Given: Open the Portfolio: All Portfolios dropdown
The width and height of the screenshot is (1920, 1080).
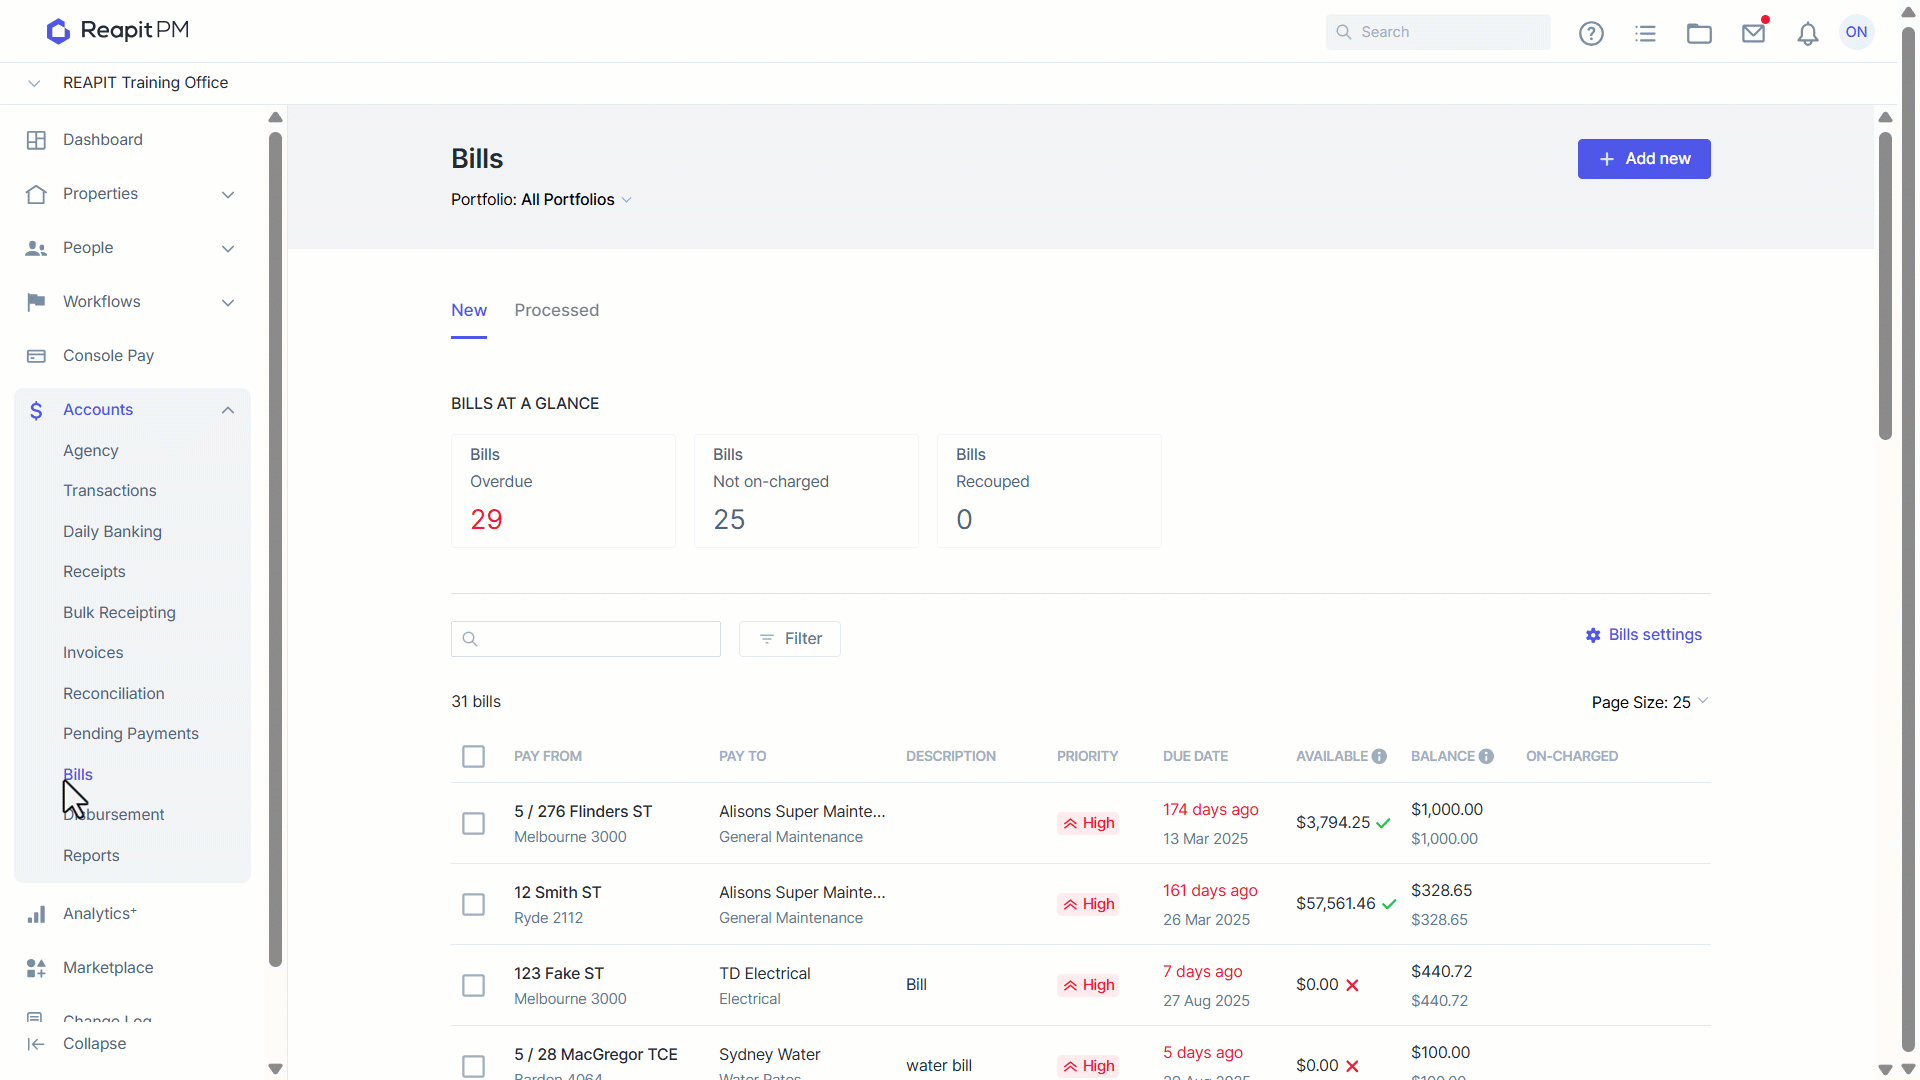Looking at the screenshot, I should point(541,200).
